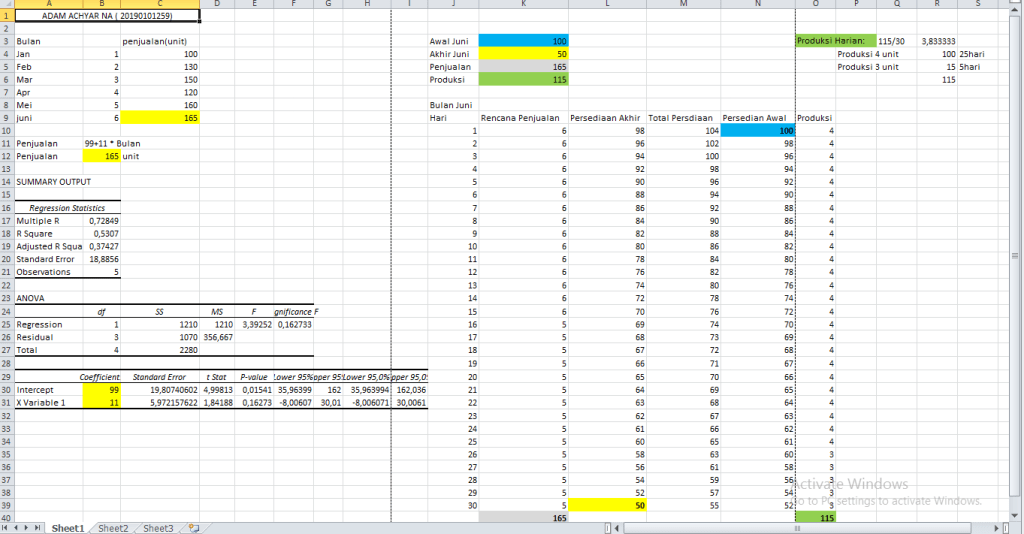This screenshot has width=1024, height=534.
Task: Click the Insert Worksheet icon
Action: coord(194,527)
